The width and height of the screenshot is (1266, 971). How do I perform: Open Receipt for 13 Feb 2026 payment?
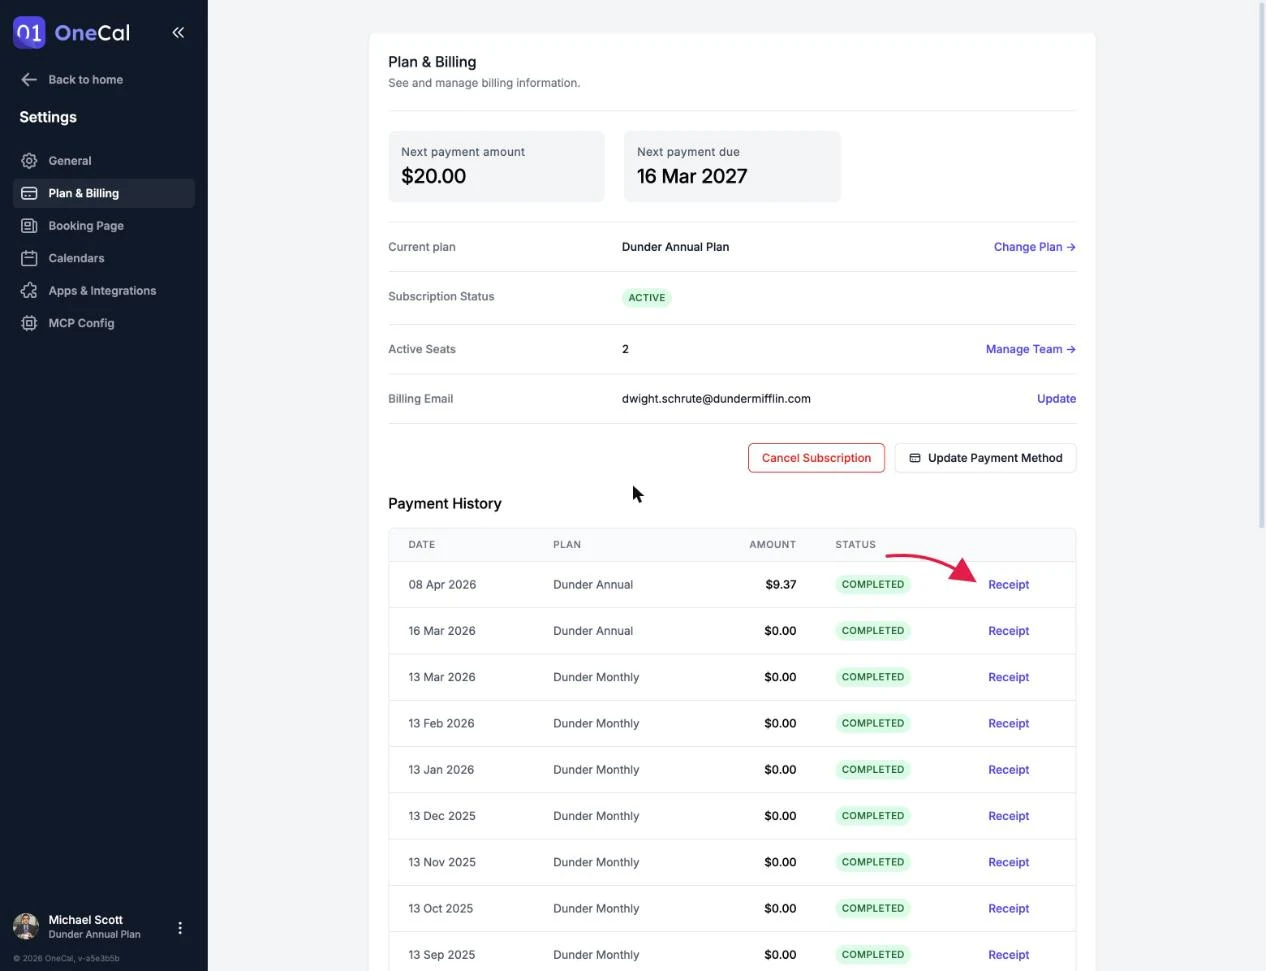pyautogui.click(x=1008, y=724)
